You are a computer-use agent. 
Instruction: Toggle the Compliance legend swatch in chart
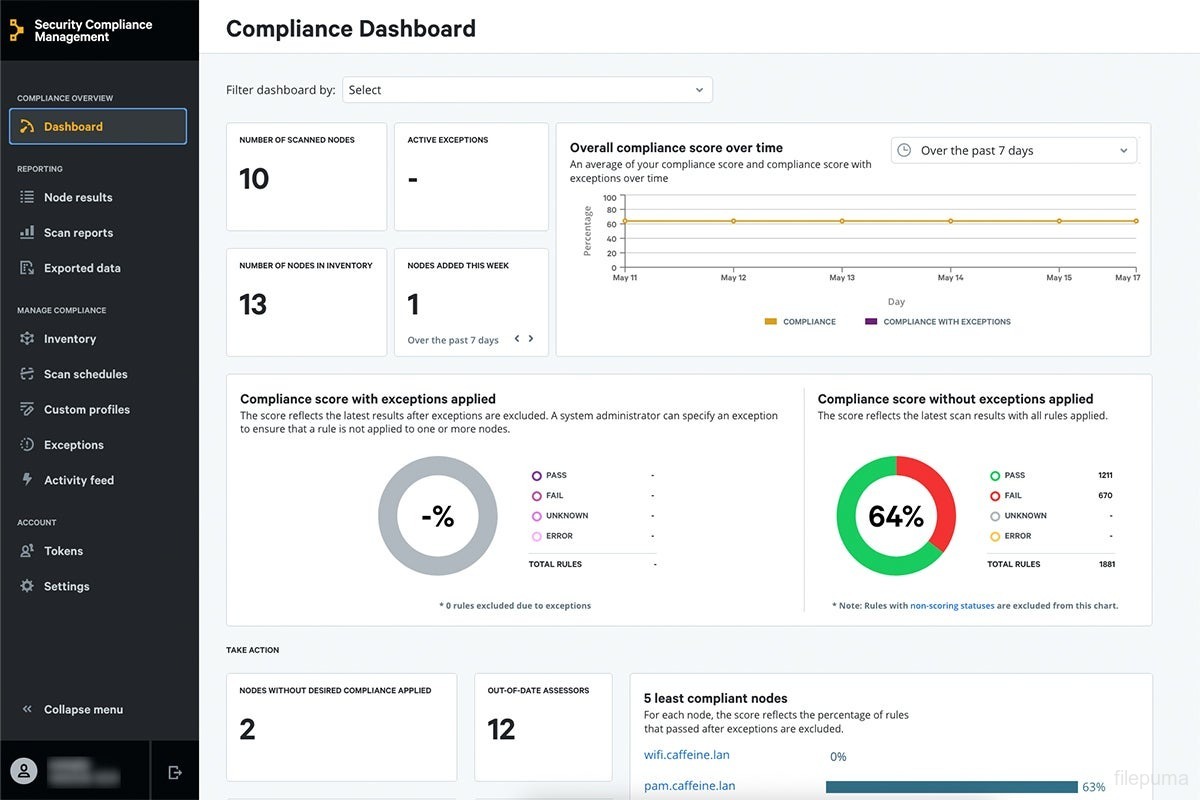770,322
